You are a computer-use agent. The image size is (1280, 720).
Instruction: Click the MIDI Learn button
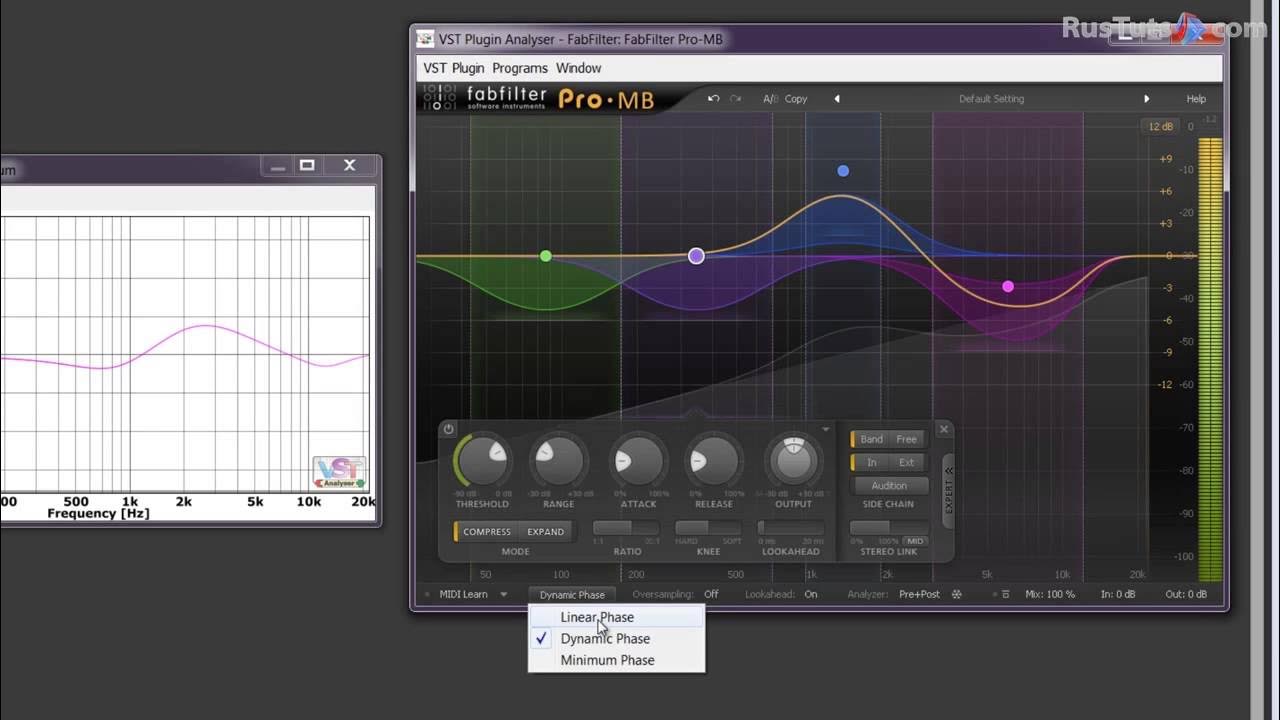pos(464,594)
